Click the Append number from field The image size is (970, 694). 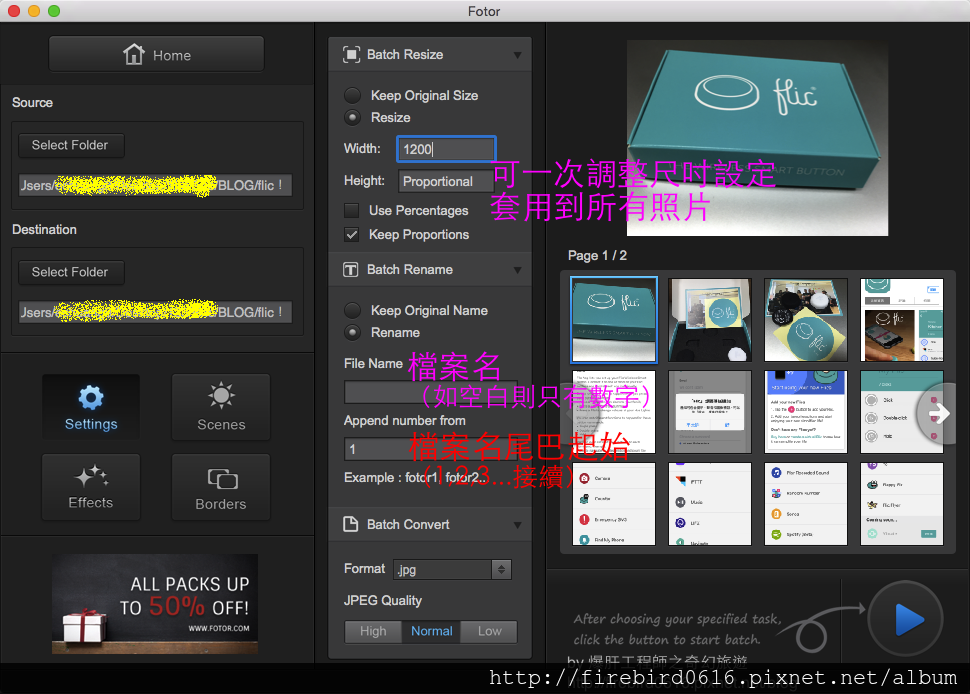point(431,449)
